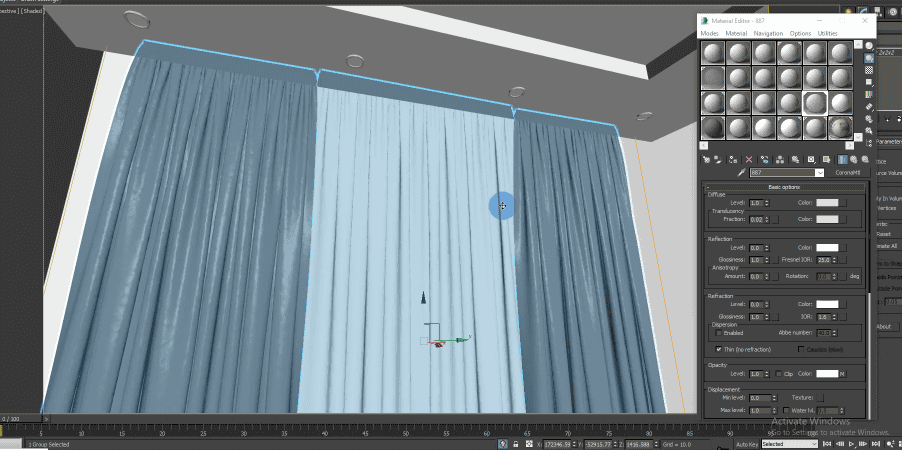The height and width of the screenshot is (450, 902).
Task: Click sample slots scroll-down arrow
Action: (858, 137)
